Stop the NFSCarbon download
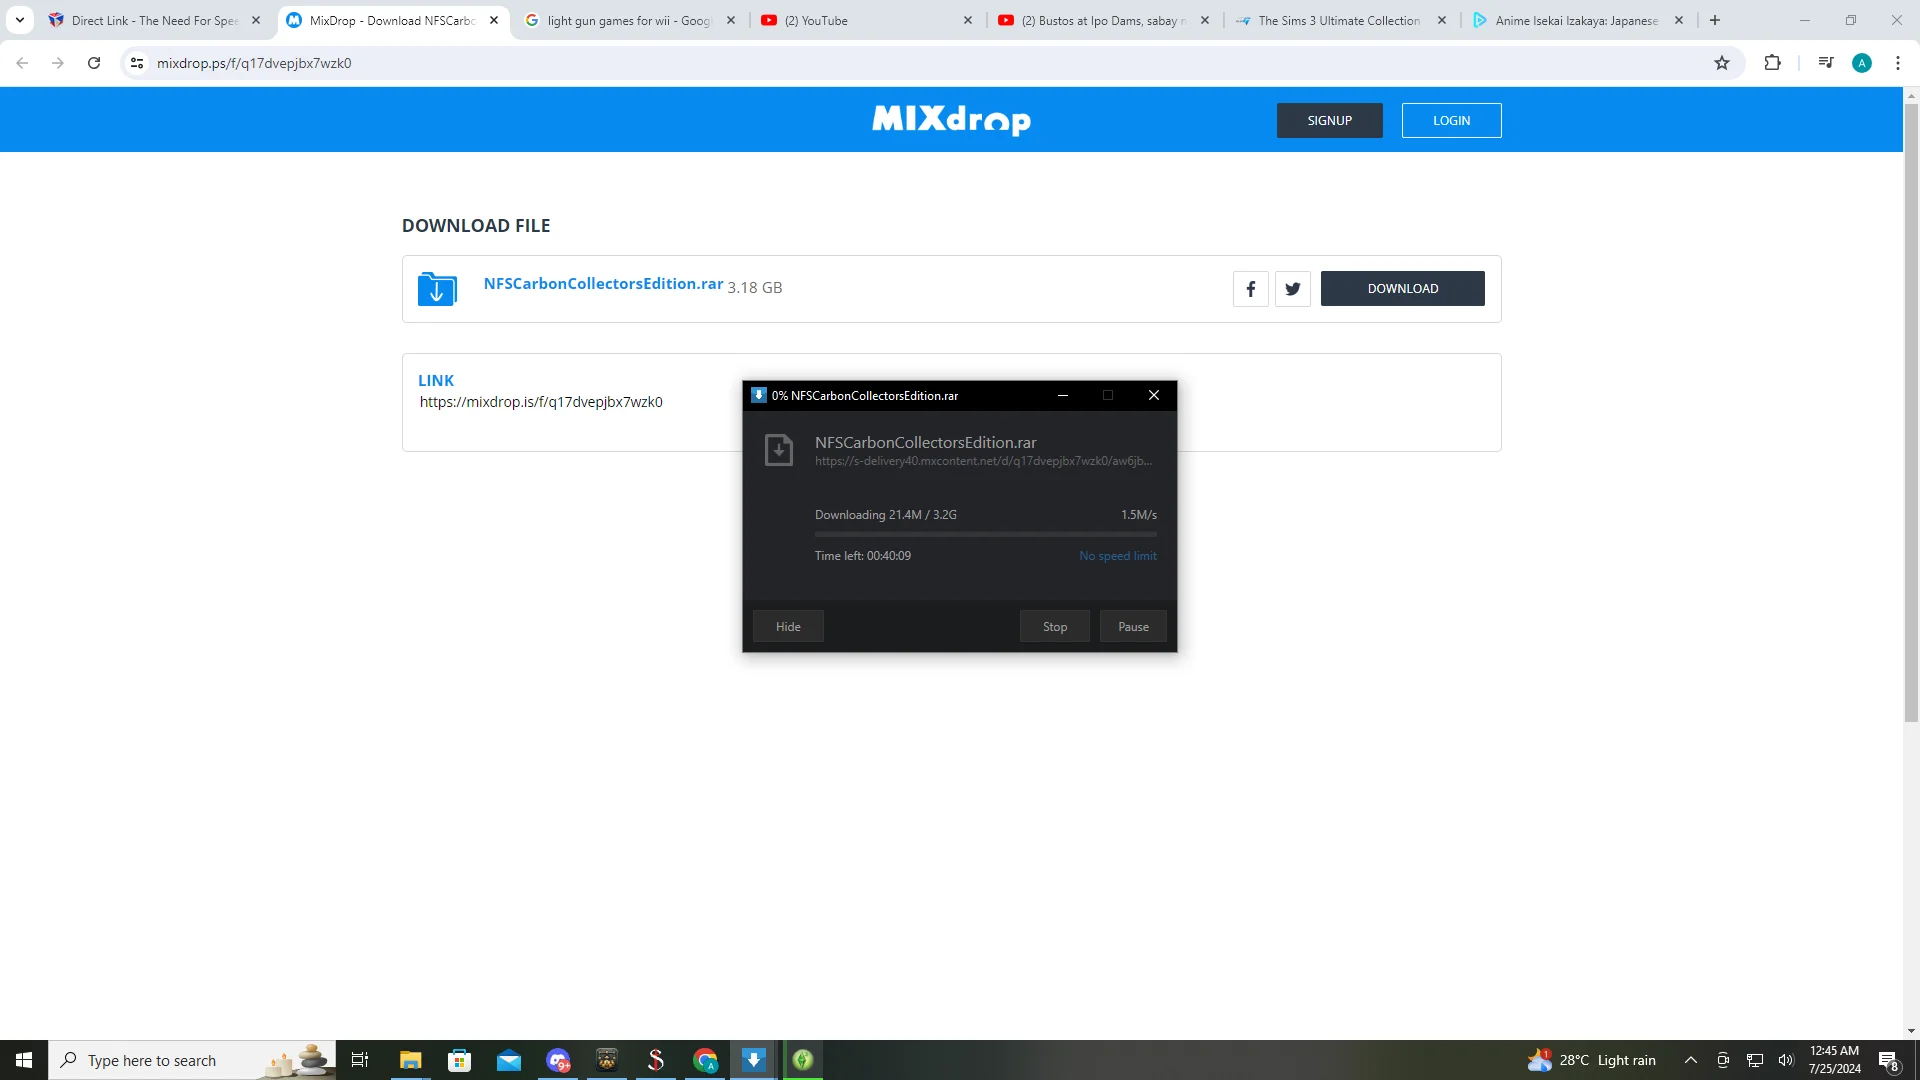 click(x=1055, y=627)
